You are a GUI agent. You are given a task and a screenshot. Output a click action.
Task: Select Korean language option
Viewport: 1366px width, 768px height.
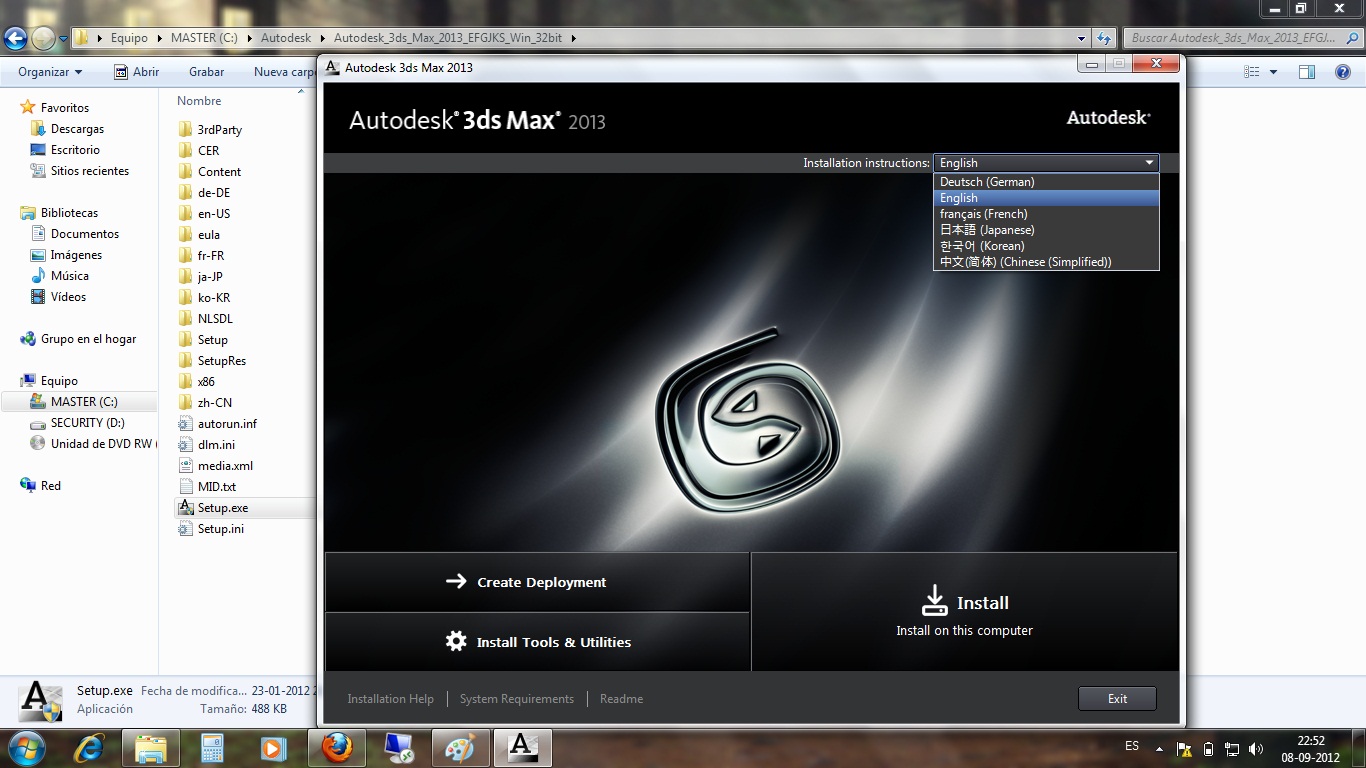tap(1046, 246)
